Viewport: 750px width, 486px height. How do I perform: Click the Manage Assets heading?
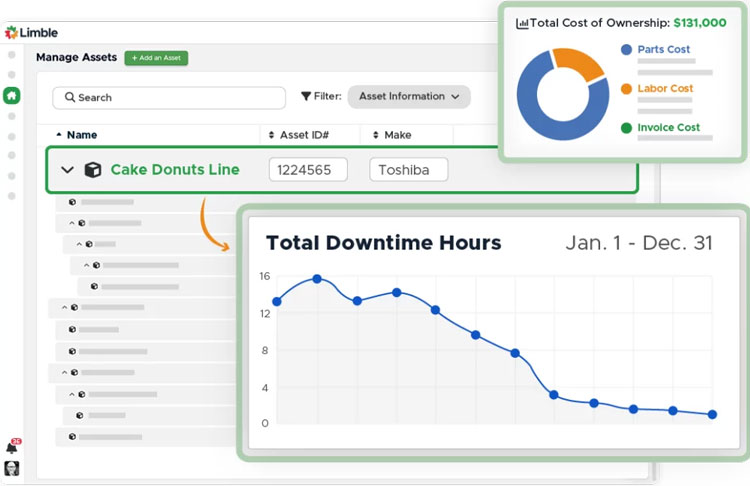(x=77, y=57)
